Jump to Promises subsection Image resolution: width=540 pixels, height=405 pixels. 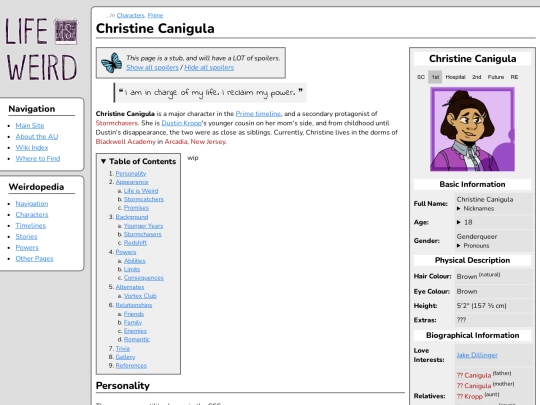click(136, 208)
